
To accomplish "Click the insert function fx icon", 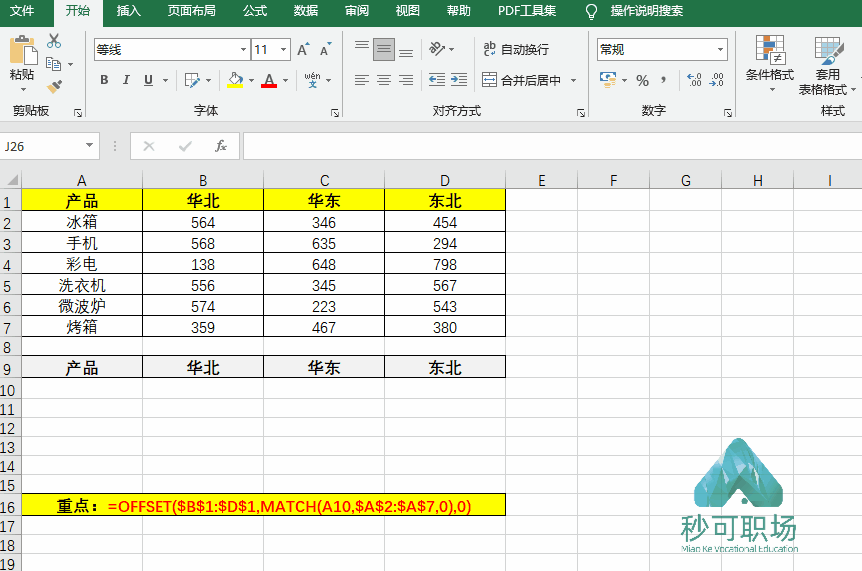I will pos(220,146).
